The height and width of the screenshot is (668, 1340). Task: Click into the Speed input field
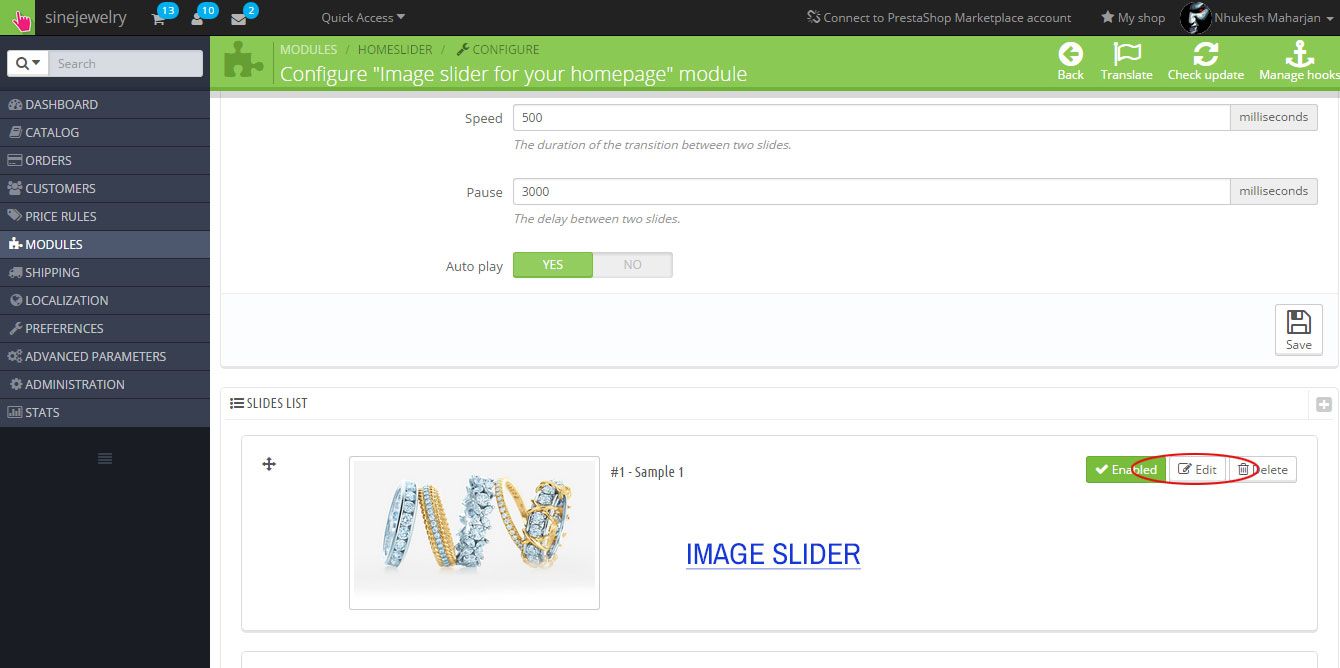tap(871, 117)
